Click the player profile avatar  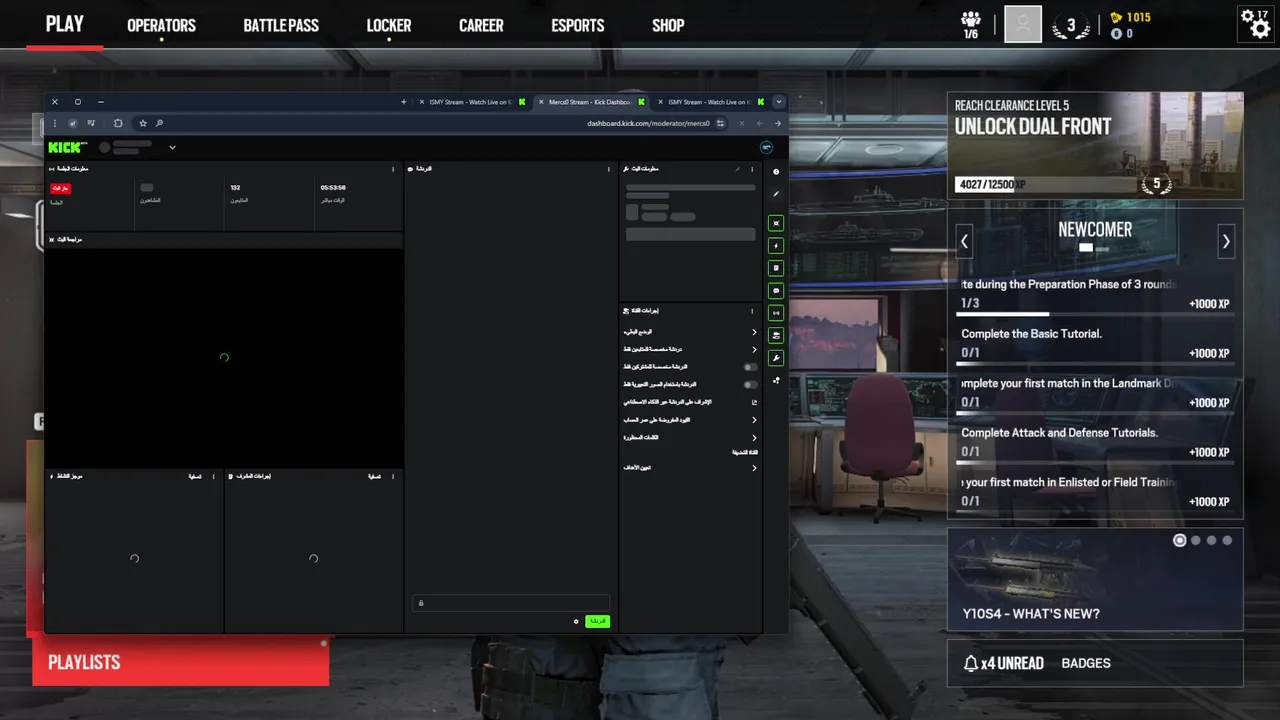[x=1023, y=24]
